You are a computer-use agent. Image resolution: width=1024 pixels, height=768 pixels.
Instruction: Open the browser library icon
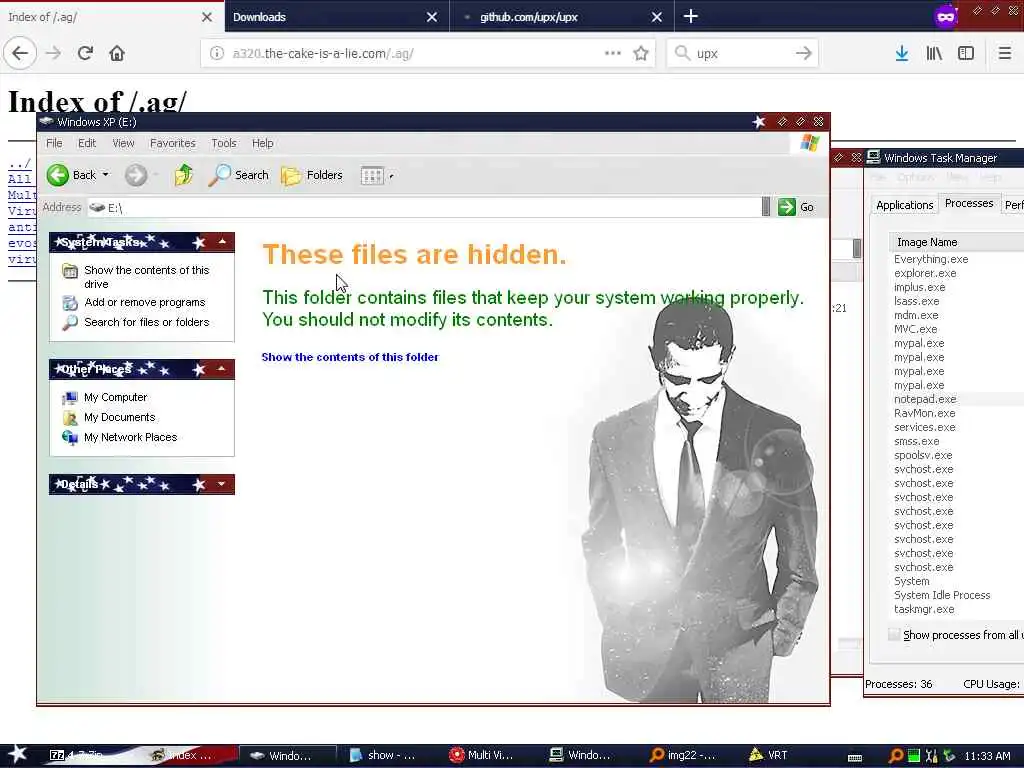934,54
